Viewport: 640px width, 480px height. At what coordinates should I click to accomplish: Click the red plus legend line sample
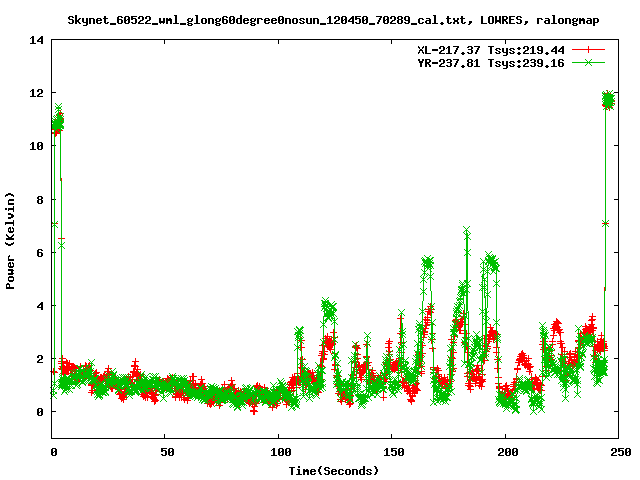tap(588, 50)
